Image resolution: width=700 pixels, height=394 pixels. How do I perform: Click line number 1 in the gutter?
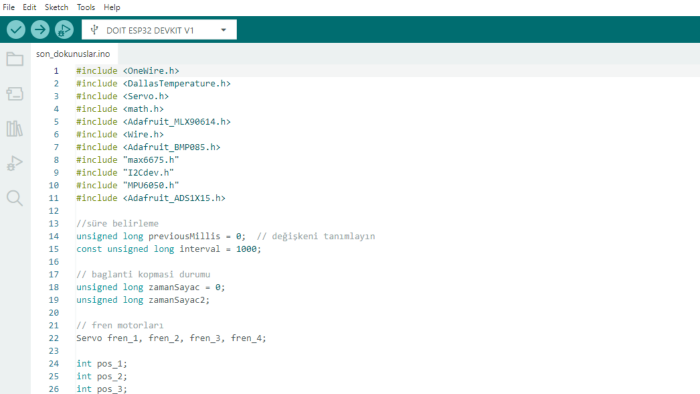click(56, 71)
